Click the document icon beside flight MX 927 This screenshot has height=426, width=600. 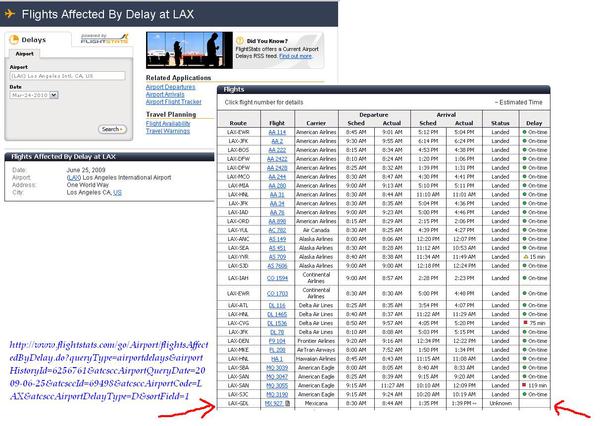290,403
